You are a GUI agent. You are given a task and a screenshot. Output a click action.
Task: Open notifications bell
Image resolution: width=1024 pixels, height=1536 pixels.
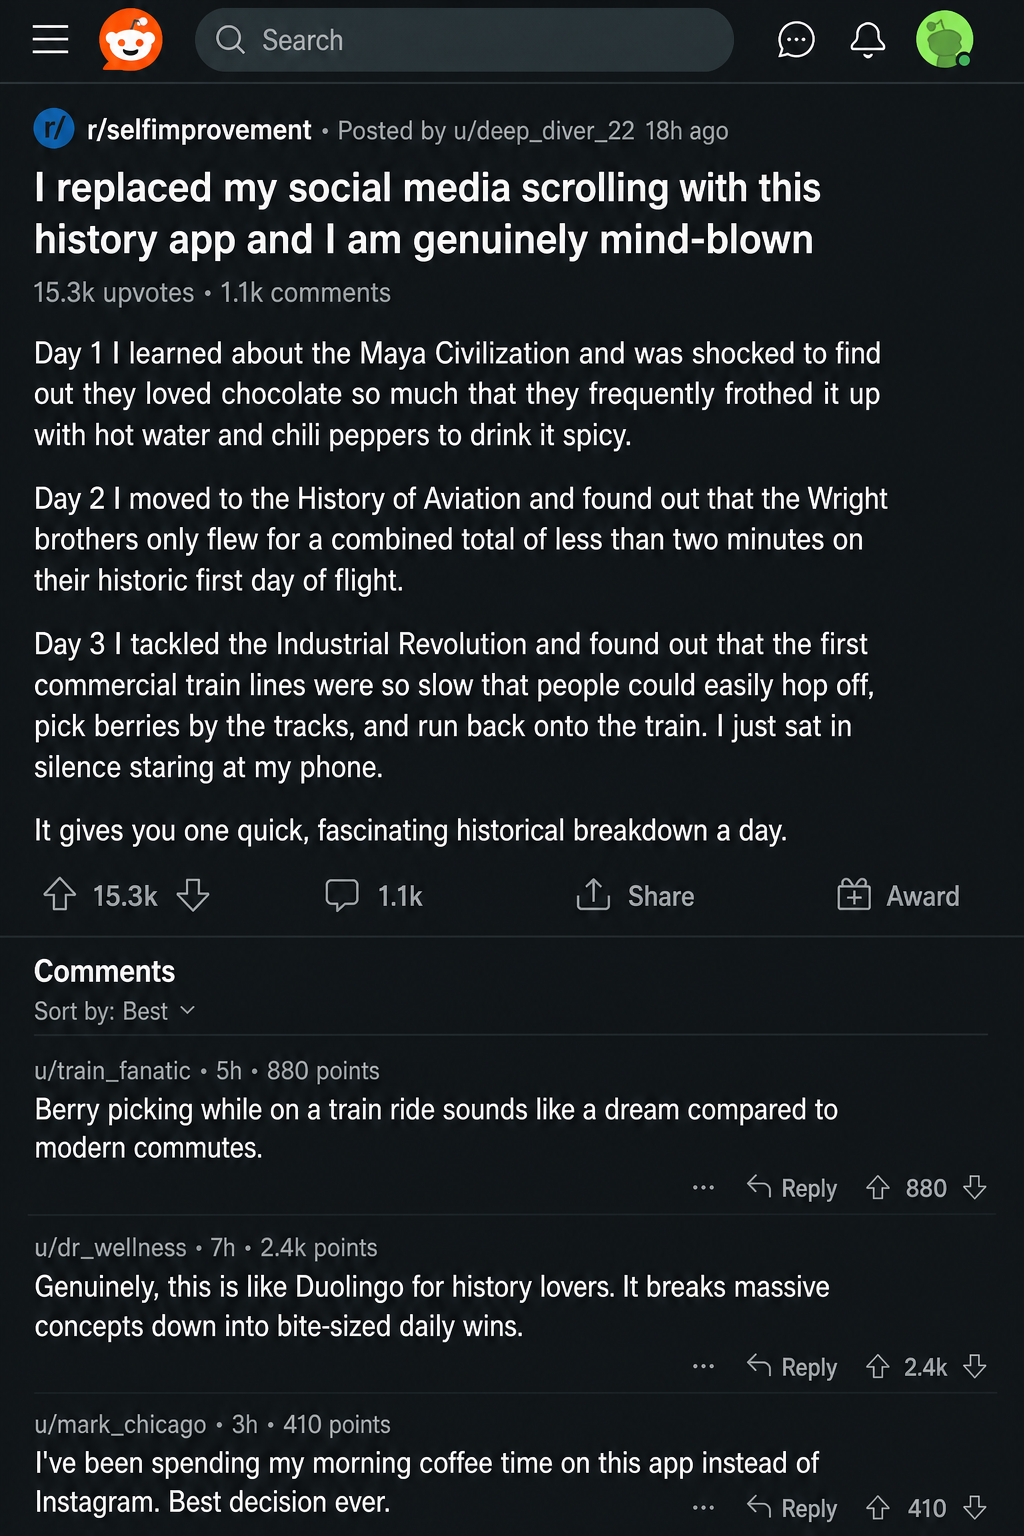[x=868, y=40]
